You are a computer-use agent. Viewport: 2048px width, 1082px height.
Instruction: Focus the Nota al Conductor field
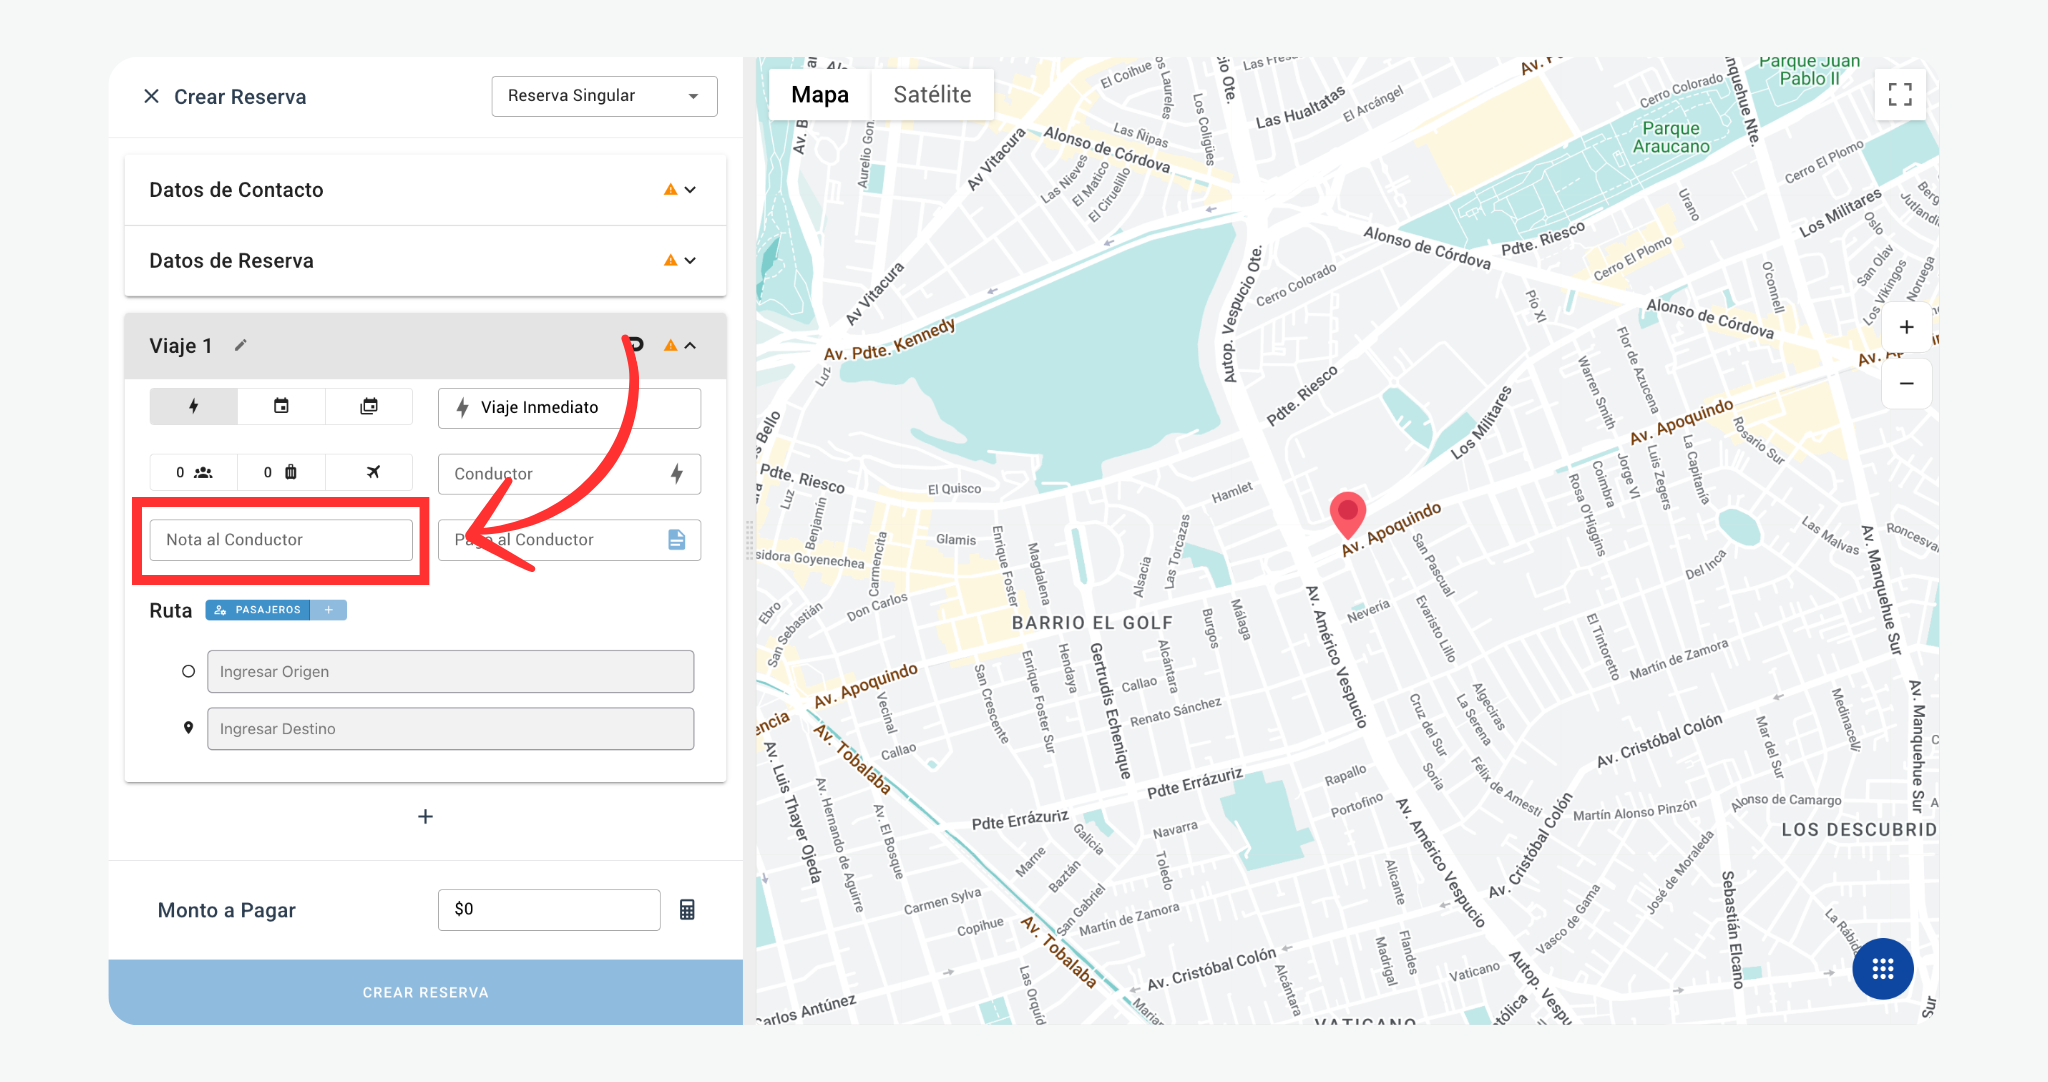point(281,540)
